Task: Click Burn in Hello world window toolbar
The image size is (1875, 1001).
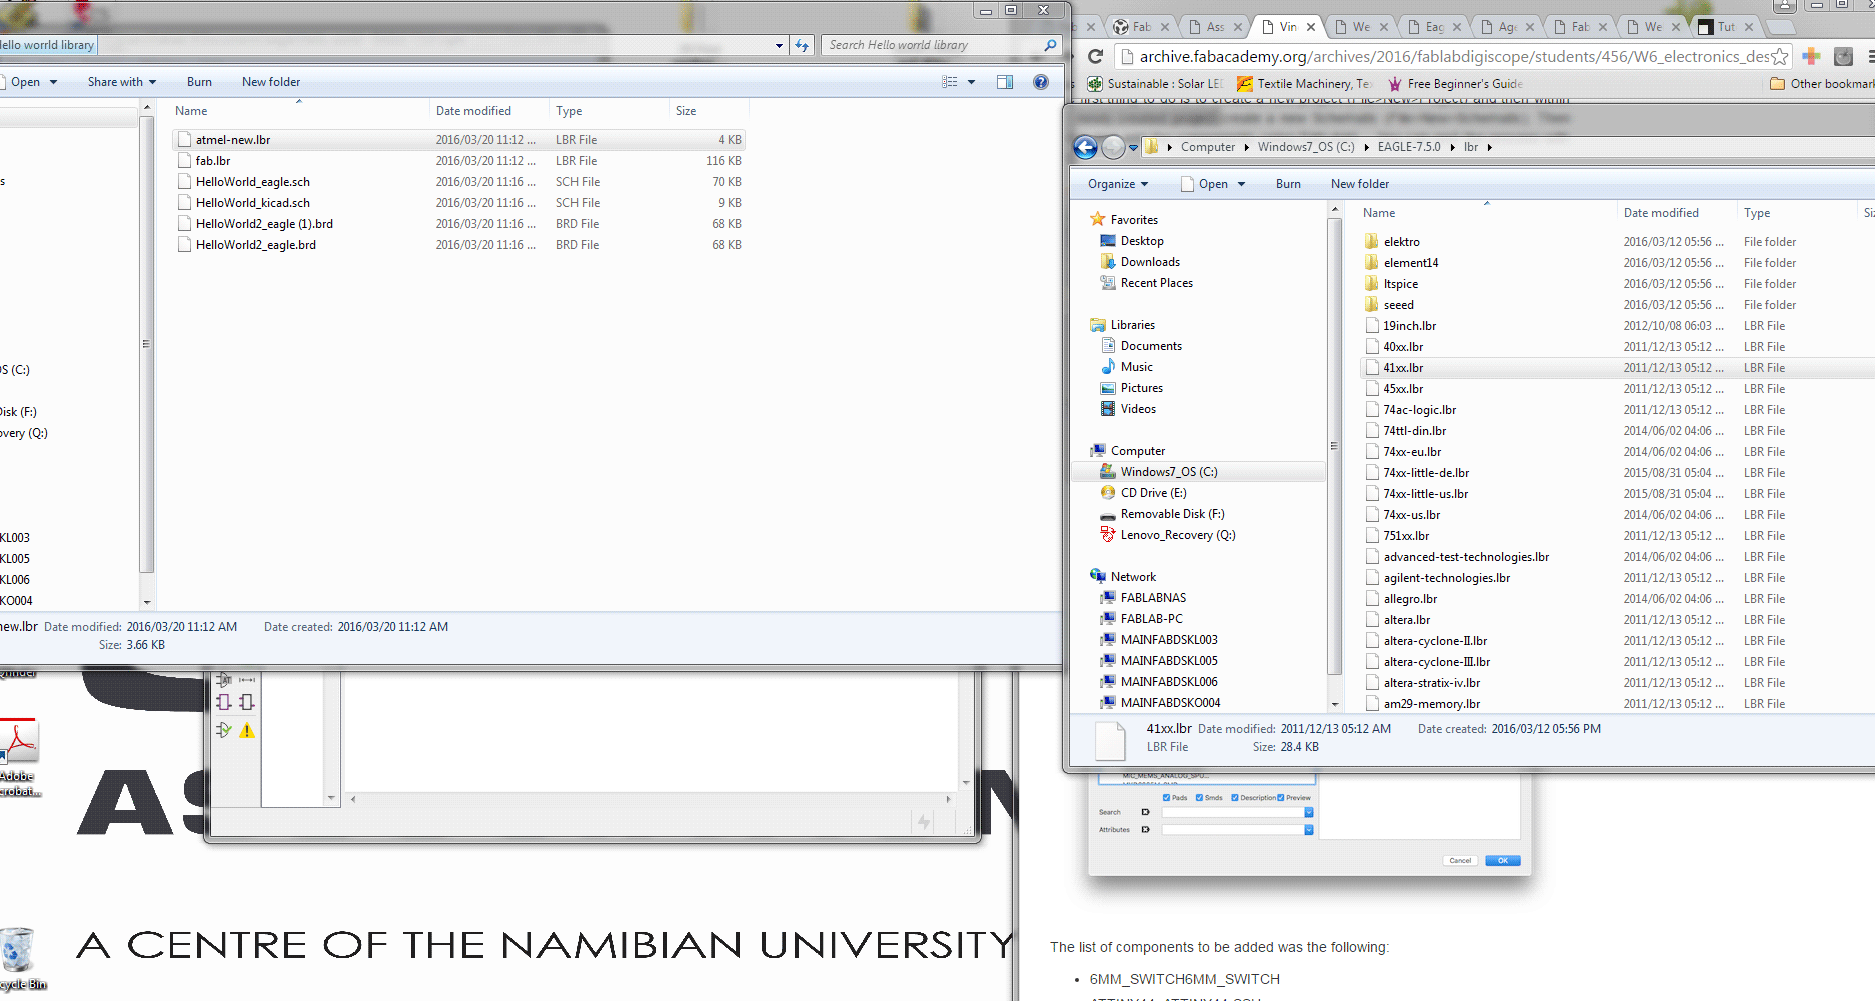Action: click(x=199, y=82)
